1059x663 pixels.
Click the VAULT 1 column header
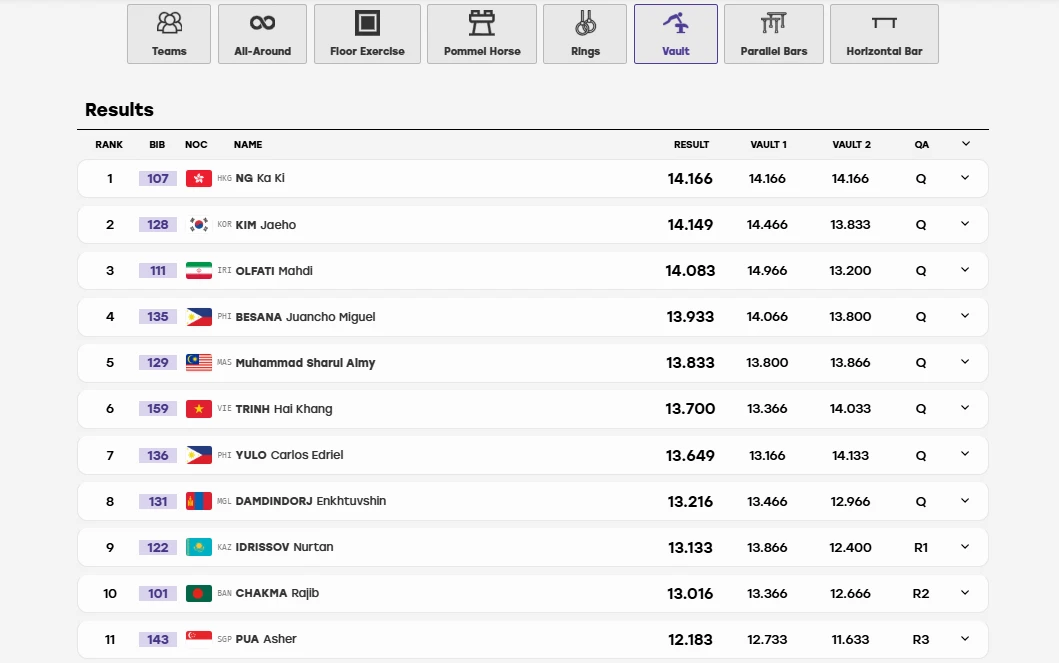769,144
